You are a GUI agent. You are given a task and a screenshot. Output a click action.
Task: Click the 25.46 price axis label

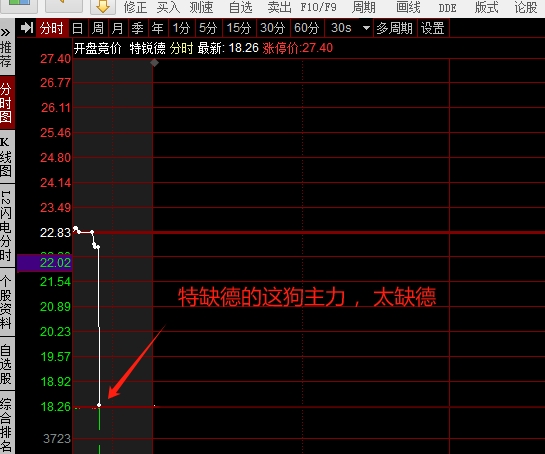point(55,132)
